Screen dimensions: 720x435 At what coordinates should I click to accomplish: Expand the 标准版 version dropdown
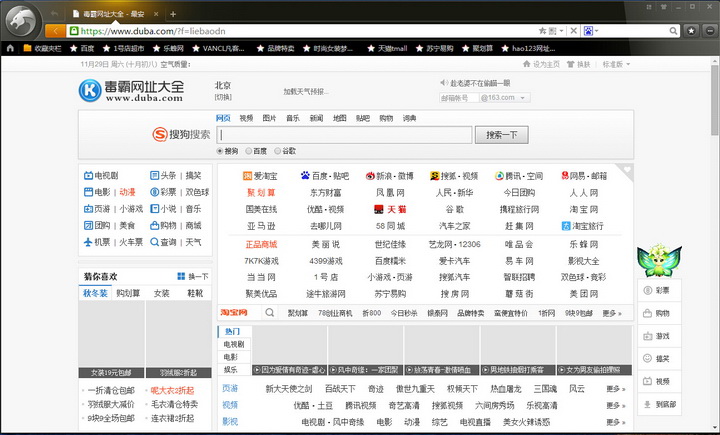click(x=617, y=64)
